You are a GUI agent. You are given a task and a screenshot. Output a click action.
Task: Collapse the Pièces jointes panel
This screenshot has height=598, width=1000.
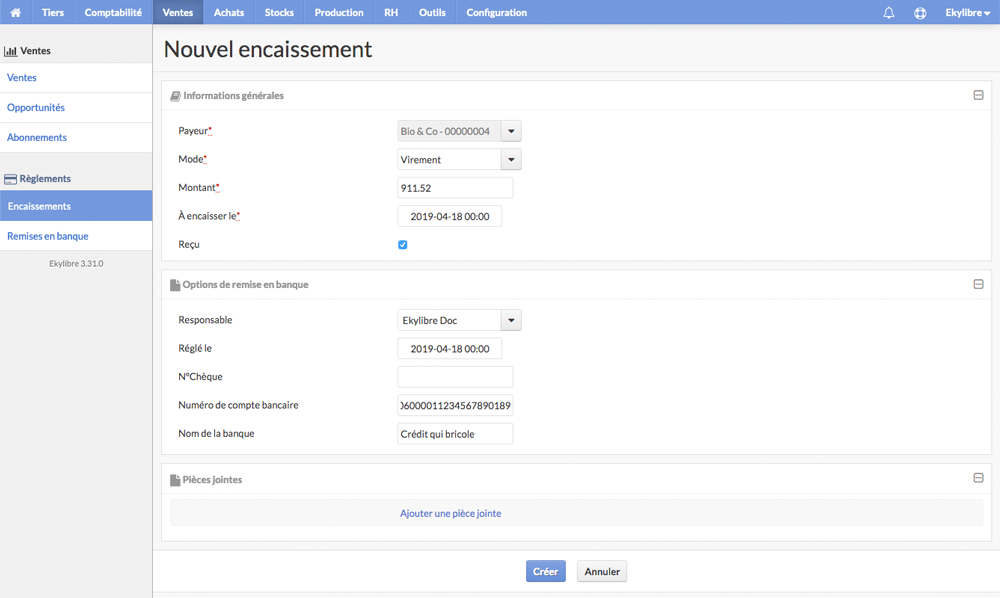pos(978,478)
